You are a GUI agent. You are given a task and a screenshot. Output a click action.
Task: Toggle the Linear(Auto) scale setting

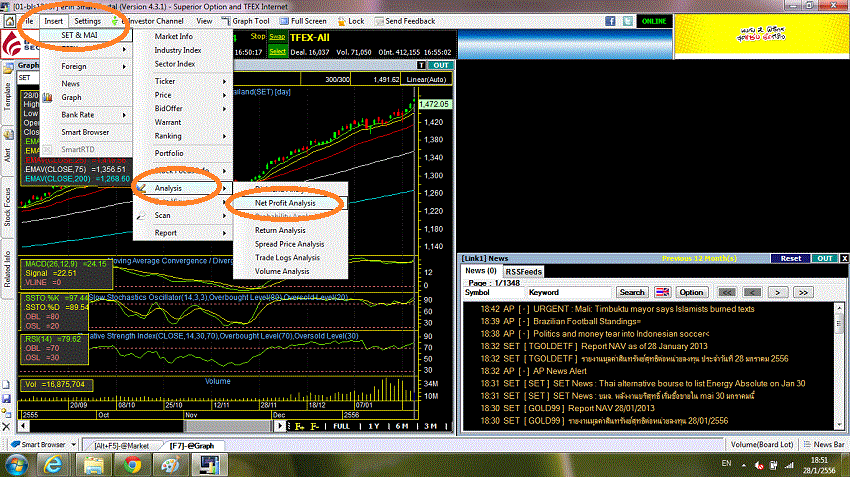tap(426, 79)
